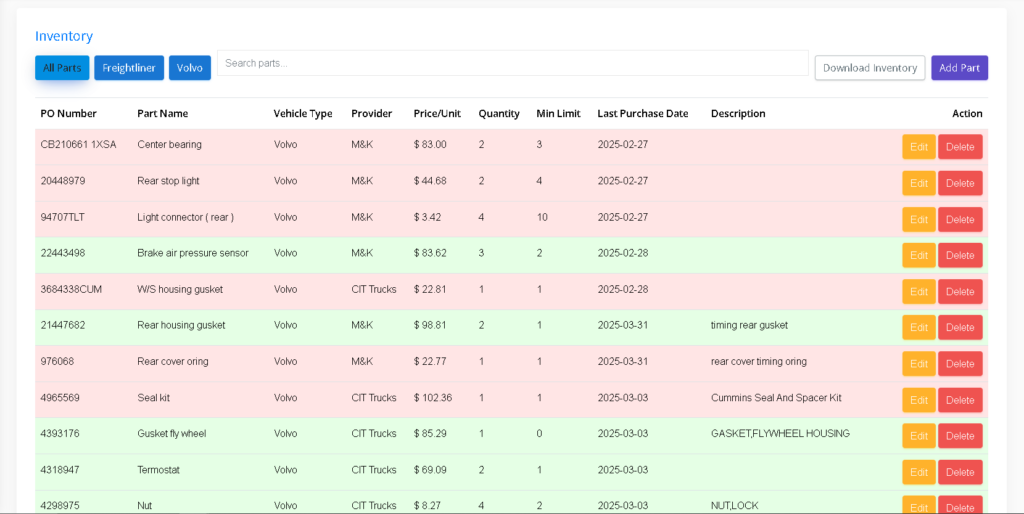Image resolution: width=1024 pixels, height=514 pixels.
Task: Edit the Rear housing gusket row
Action: tap(919, 328)
